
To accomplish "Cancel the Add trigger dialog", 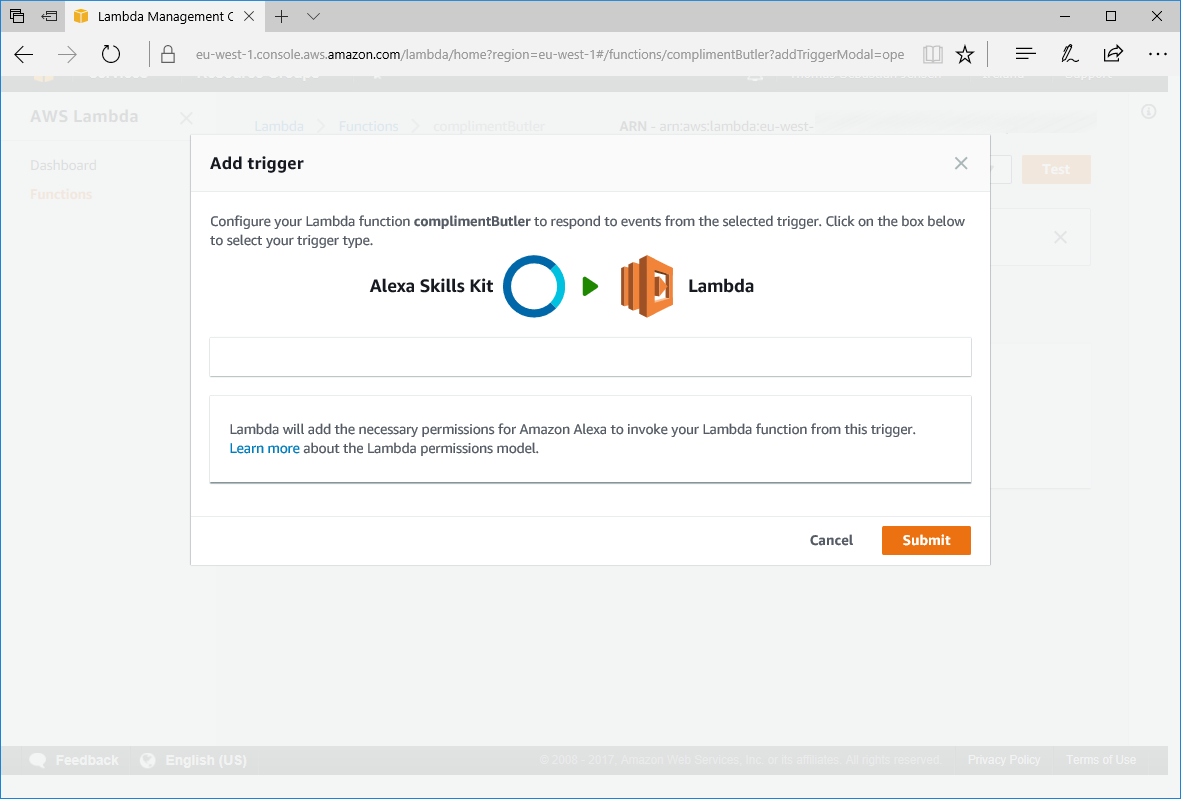I will (x=831, y=540).
